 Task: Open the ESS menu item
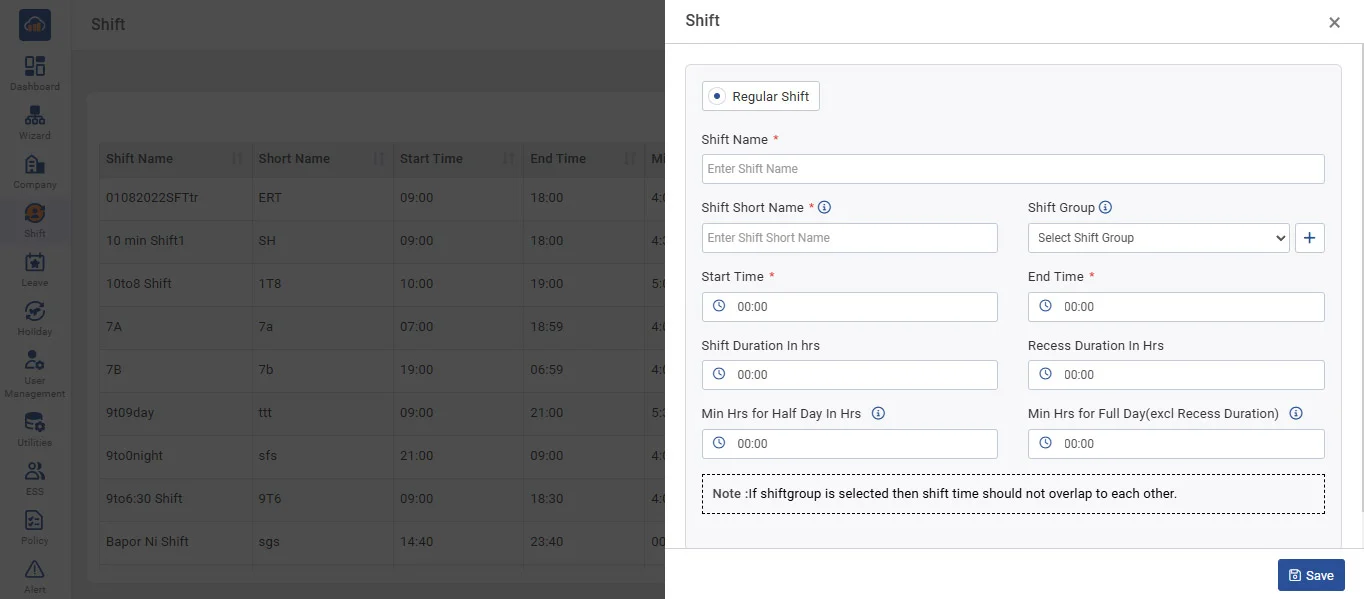click(x=35, y=472)
